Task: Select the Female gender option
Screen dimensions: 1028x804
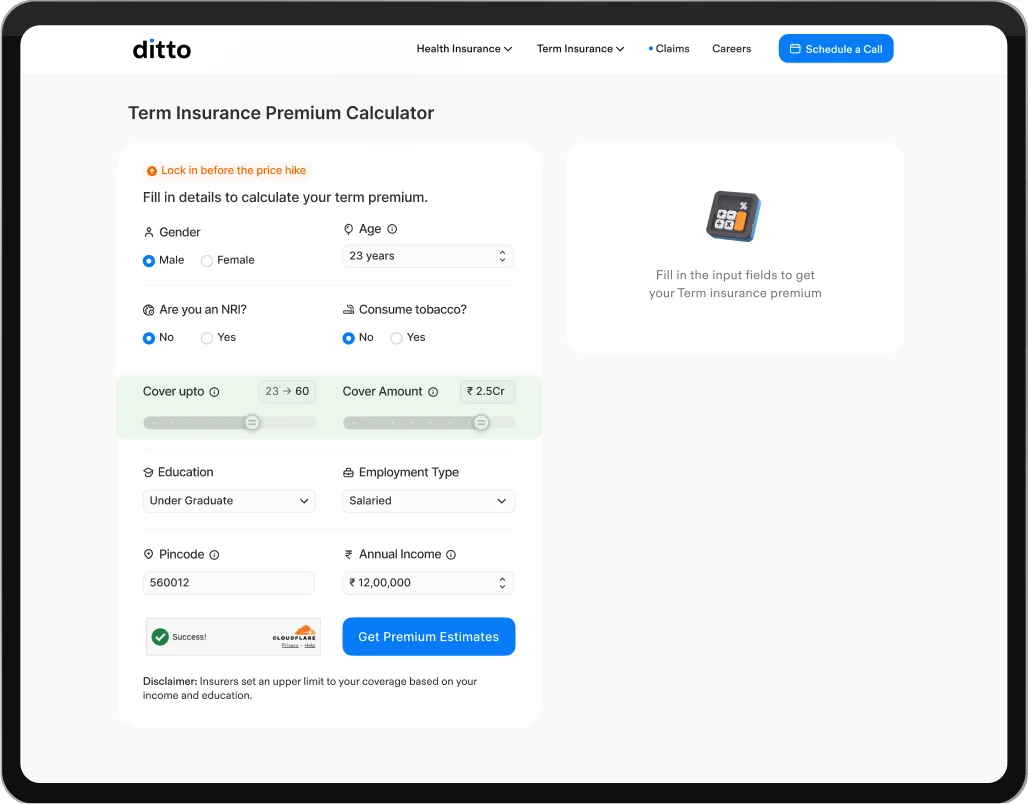Action: click(x=227, y=260)
